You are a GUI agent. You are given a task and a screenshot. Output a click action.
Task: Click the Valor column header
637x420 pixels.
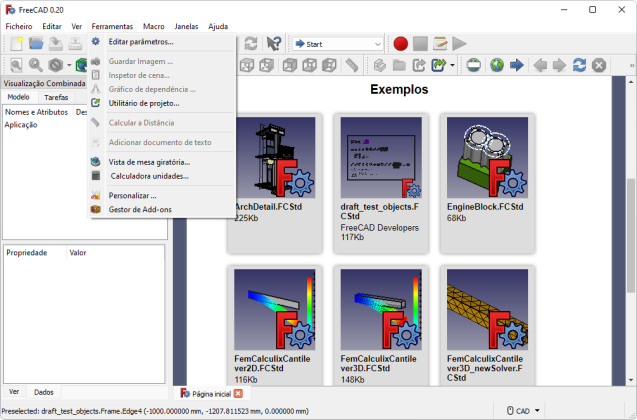point(78,253)
